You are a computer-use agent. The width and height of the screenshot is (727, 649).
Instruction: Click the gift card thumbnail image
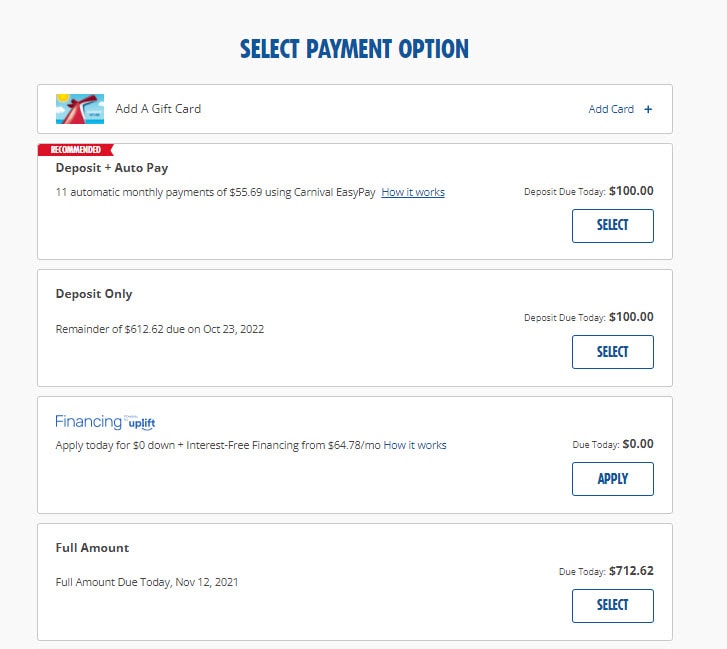(80, 109)
